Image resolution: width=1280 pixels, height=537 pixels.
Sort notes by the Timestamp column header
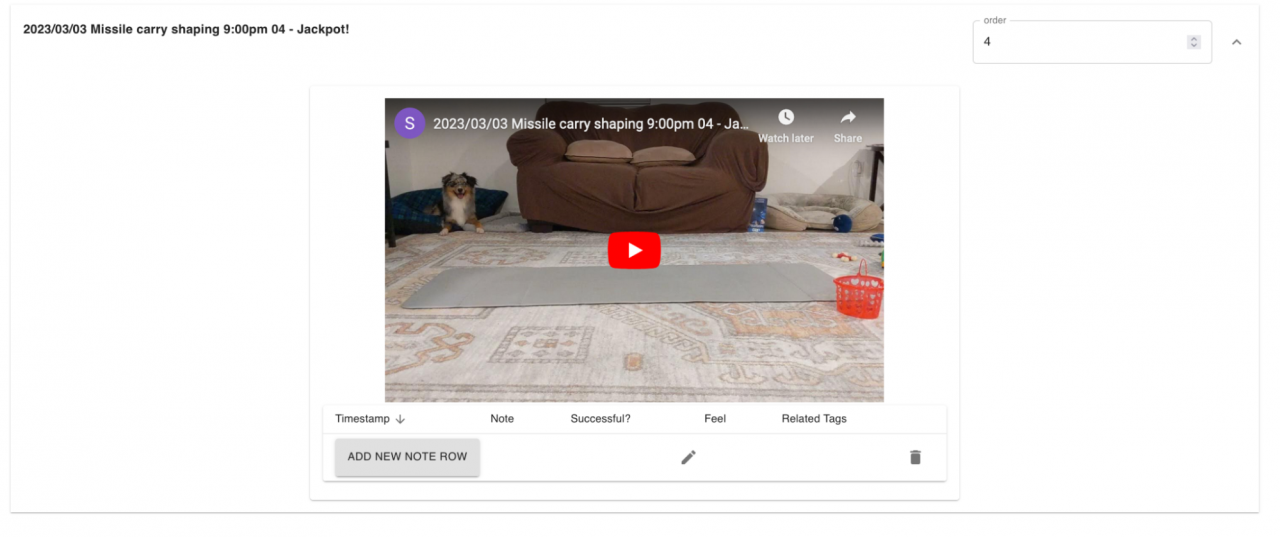tap(362, 419)
